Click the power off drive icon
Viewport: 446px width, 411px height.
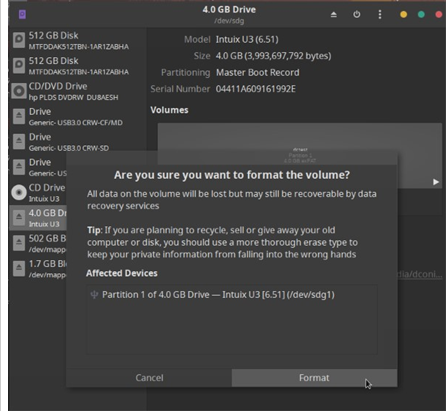click(x=357, y=14)
